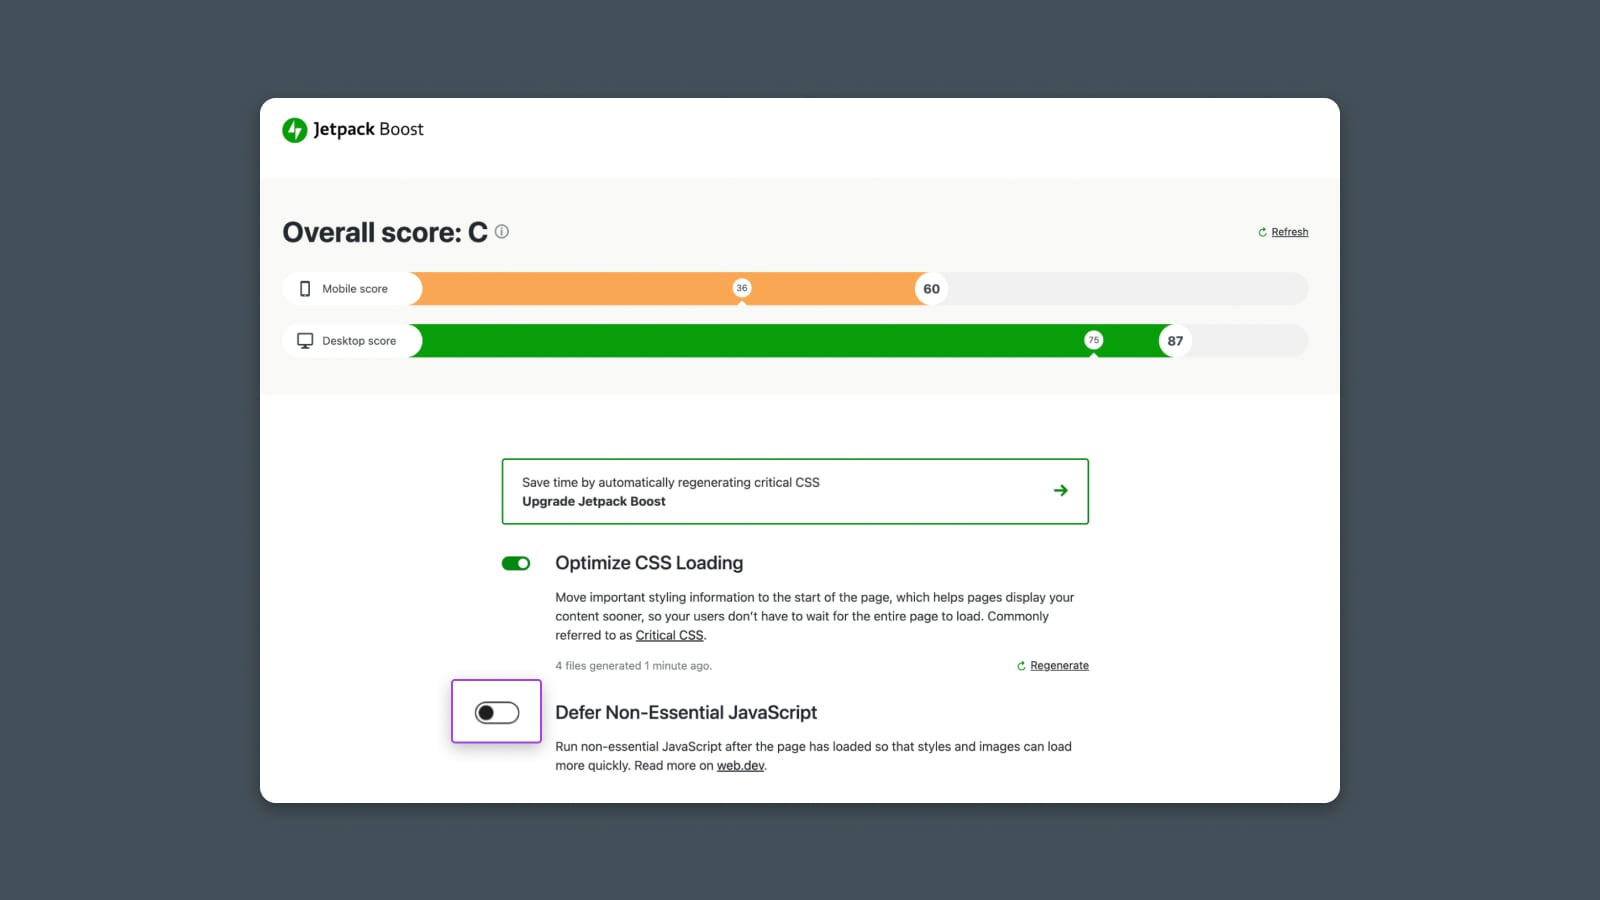
Task: Click the 60 score badge on the mobile bar
Action: pyautogui.click(x=931, y=289)
